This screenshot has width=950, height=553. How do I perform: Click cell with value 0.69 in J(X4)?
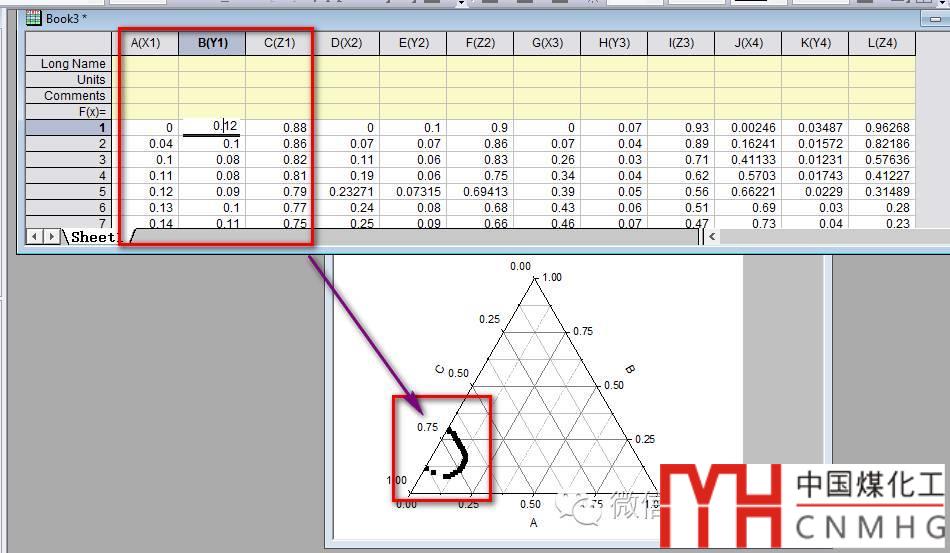point(748,208)
